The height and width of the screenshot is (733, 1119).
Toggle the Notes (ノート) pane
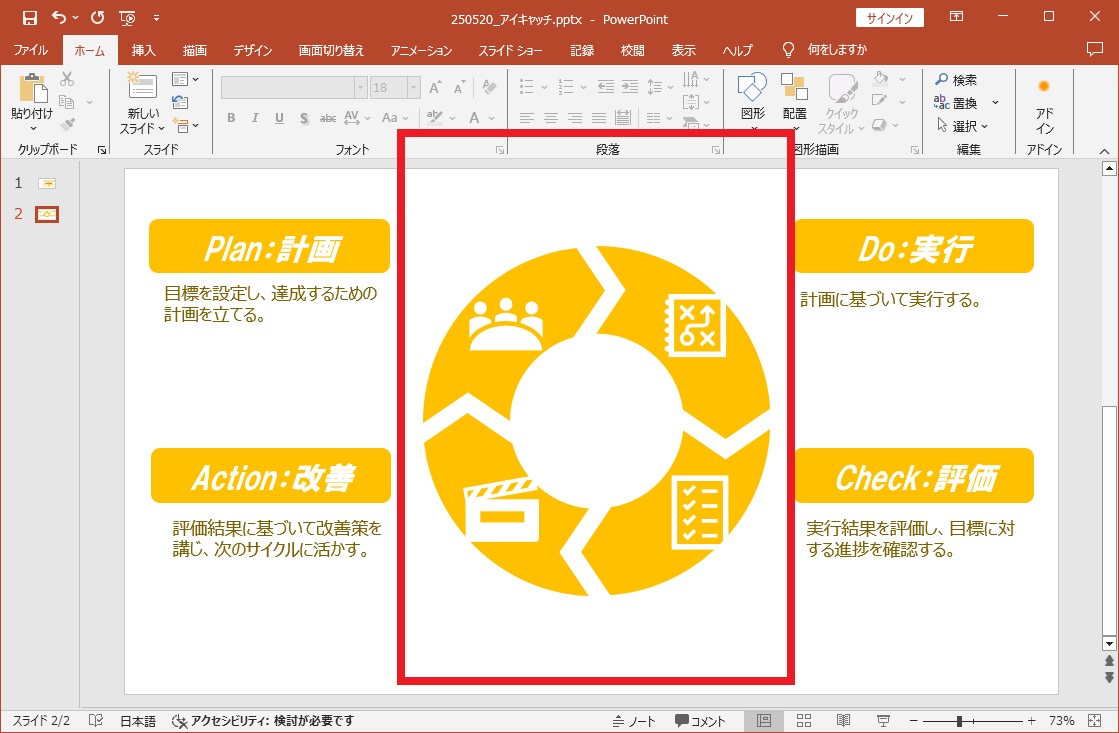pos(634,720)
